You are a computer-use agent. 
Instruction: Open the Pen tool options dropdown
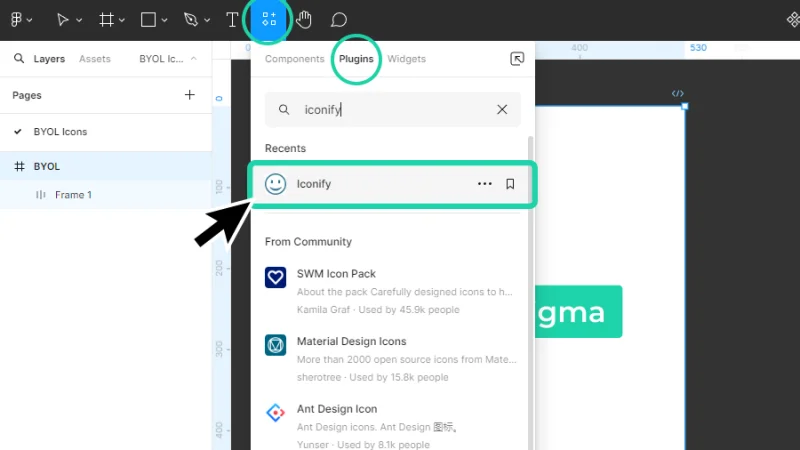[x=207, y=20]
